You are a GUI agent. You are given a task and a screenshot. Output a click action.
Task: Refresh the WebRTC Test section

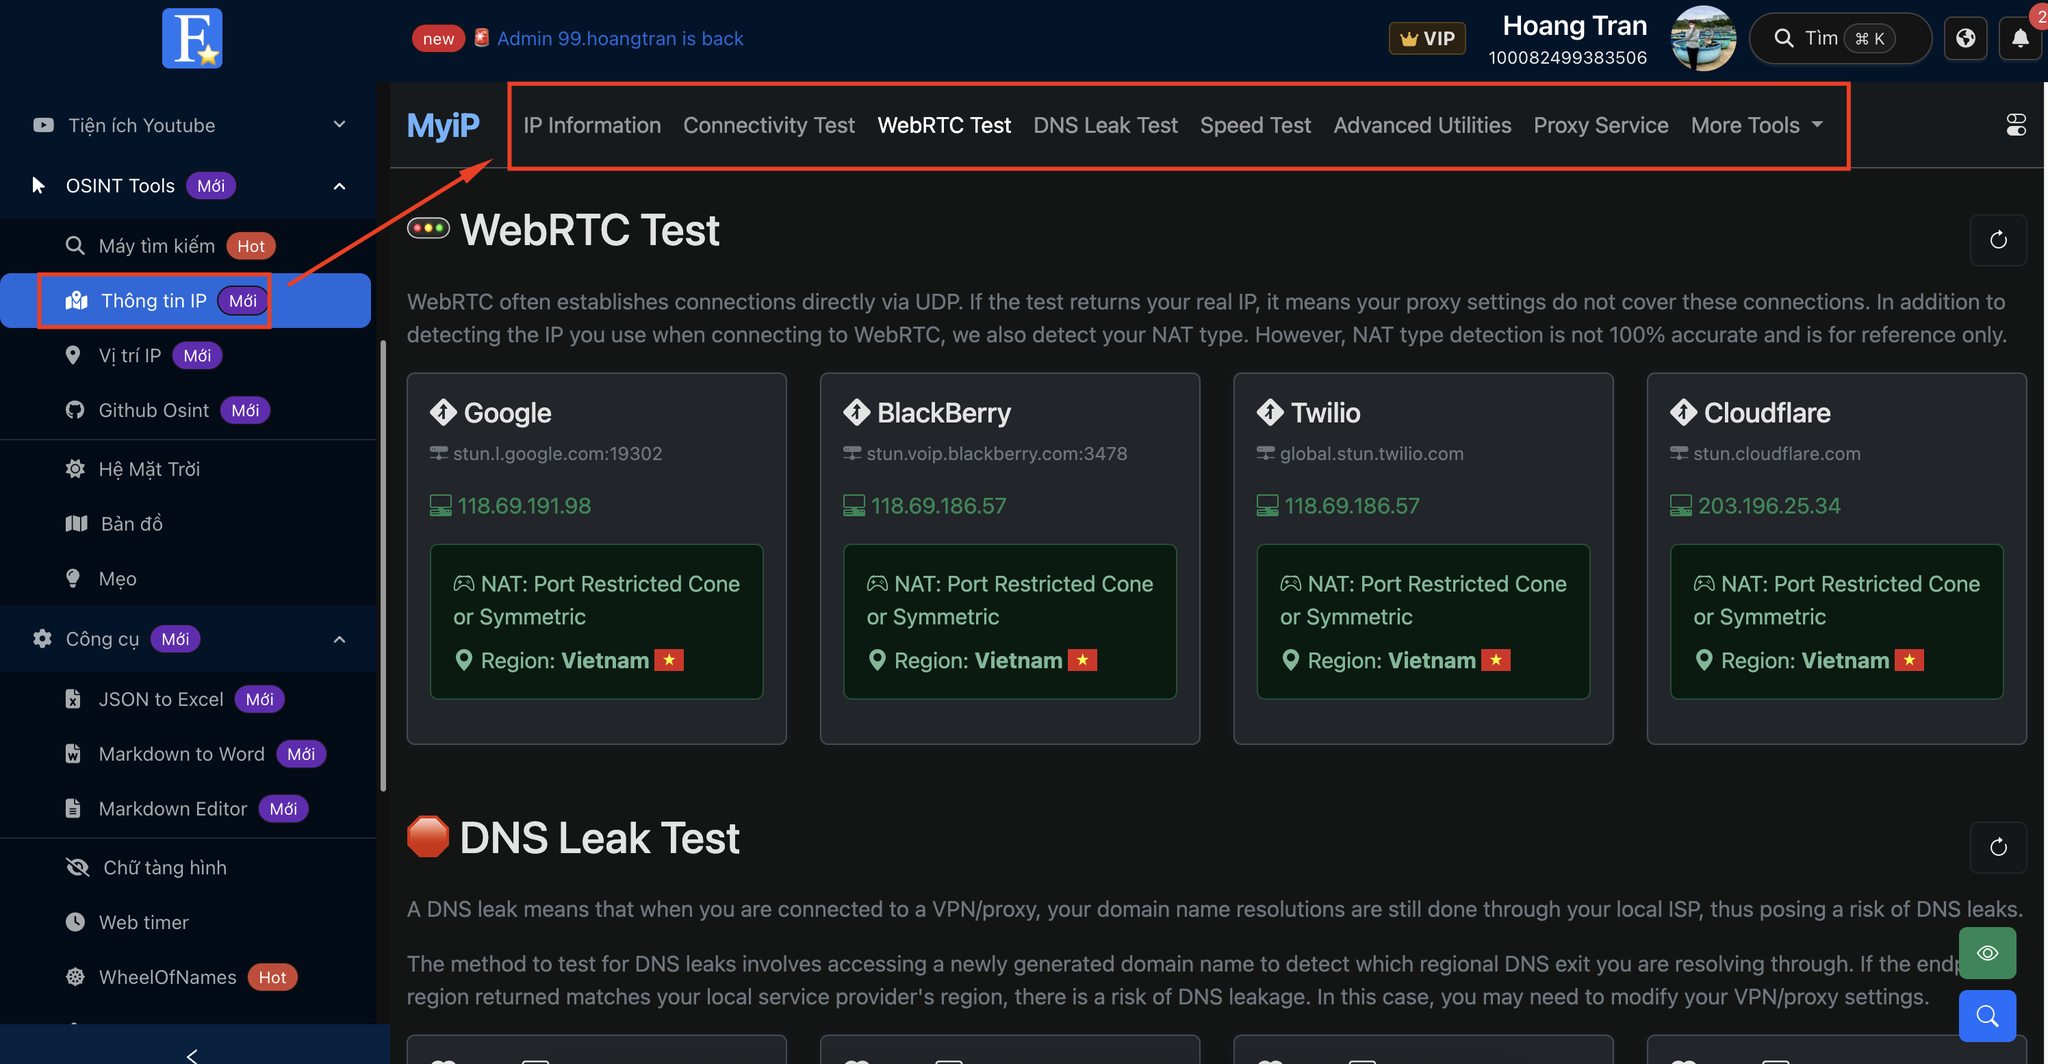click(x=1998, y=240)
